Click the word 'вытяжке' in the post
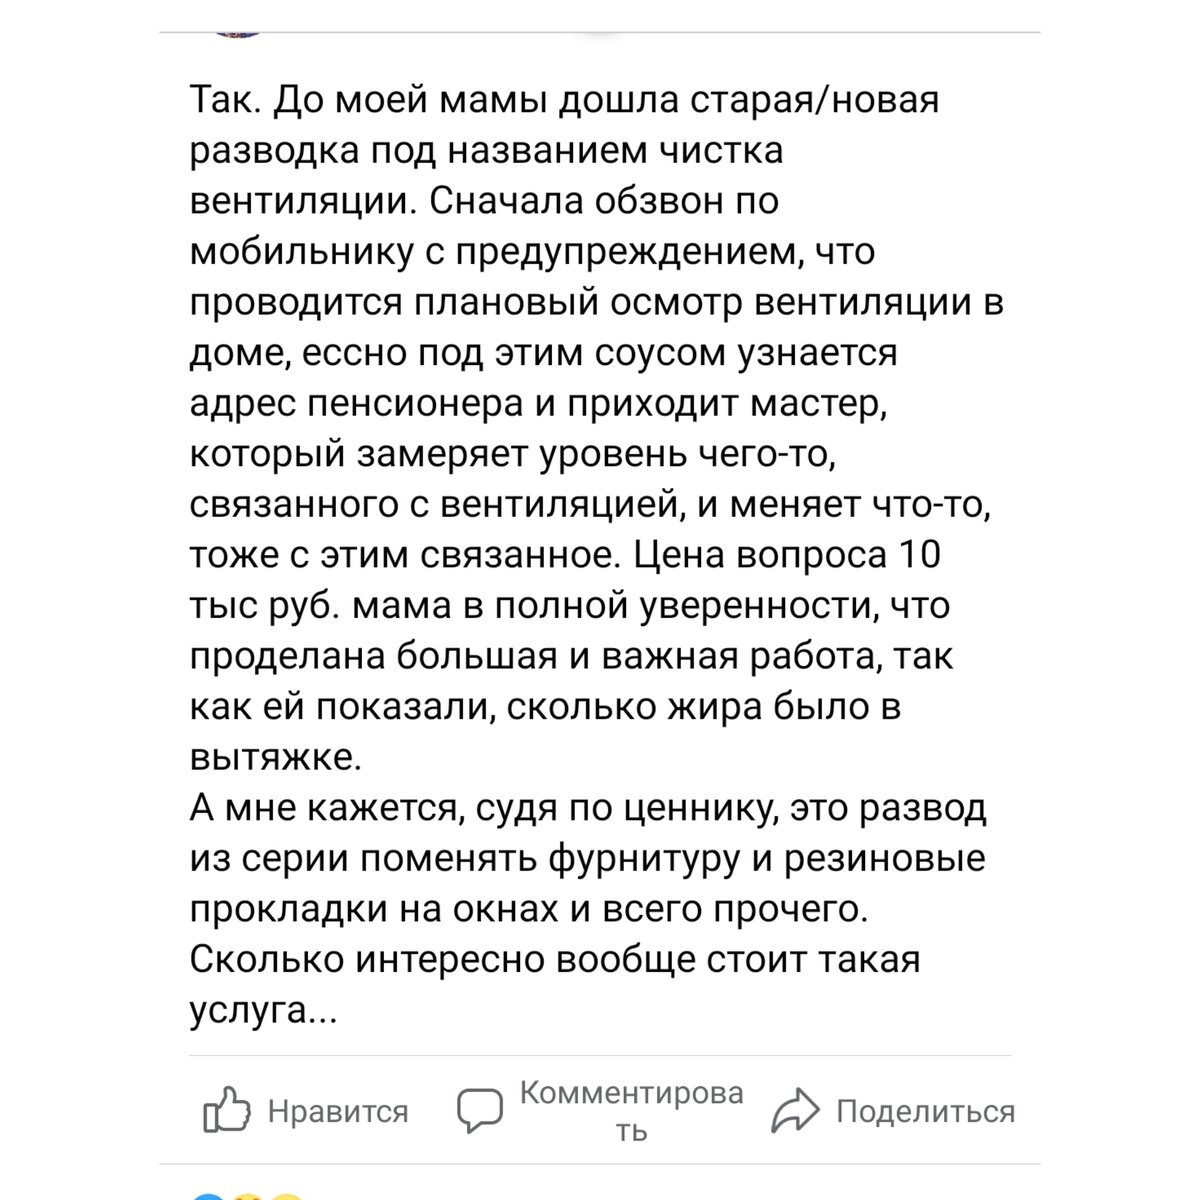Screen dimensions: 1200x1200 (270, 758)
